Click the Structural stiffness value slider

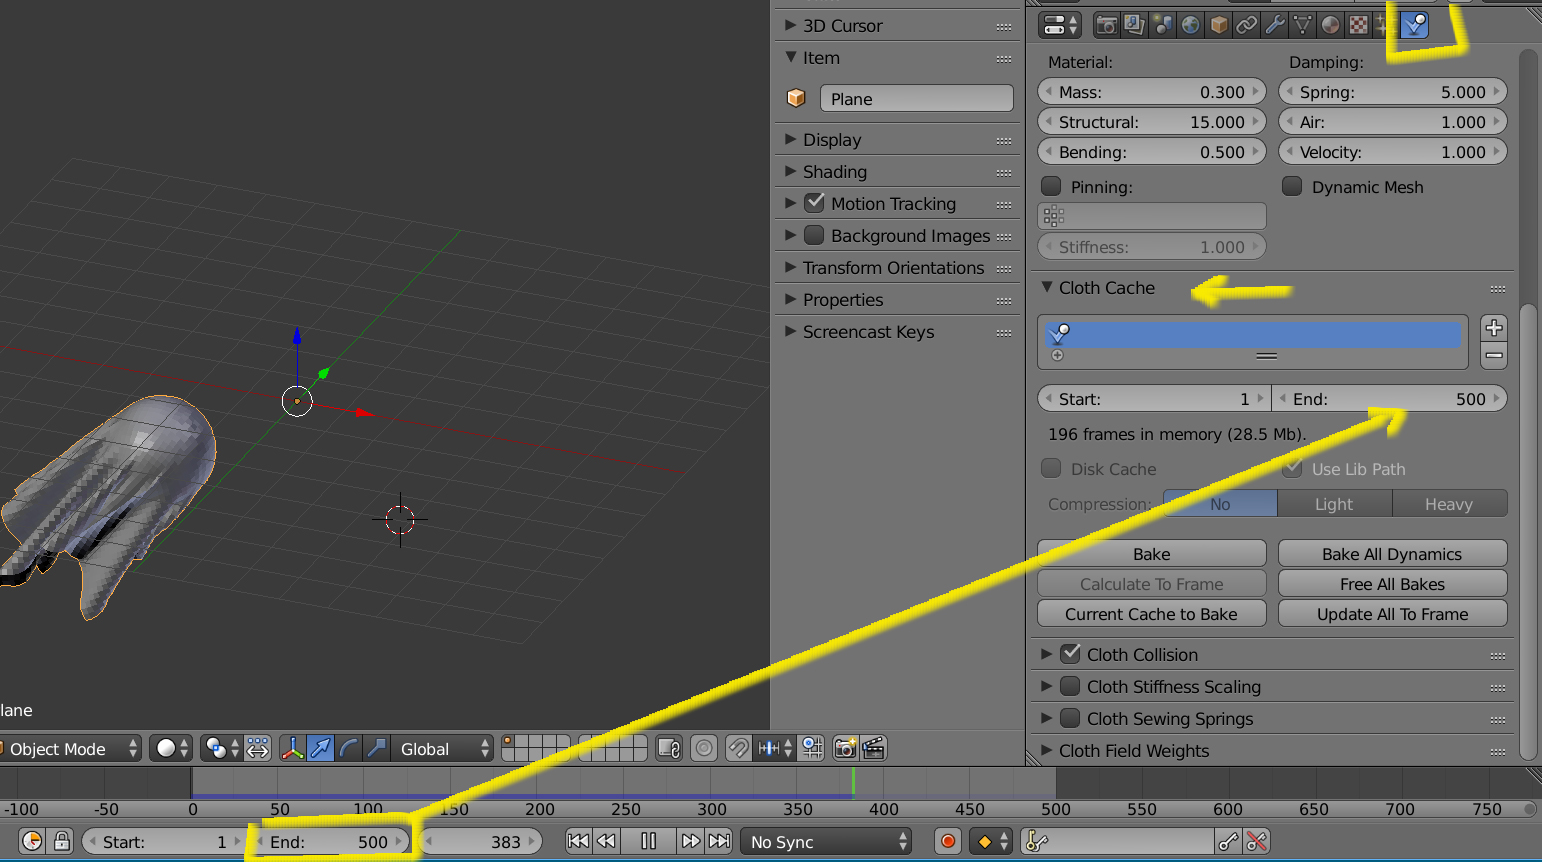(1151, 122)
